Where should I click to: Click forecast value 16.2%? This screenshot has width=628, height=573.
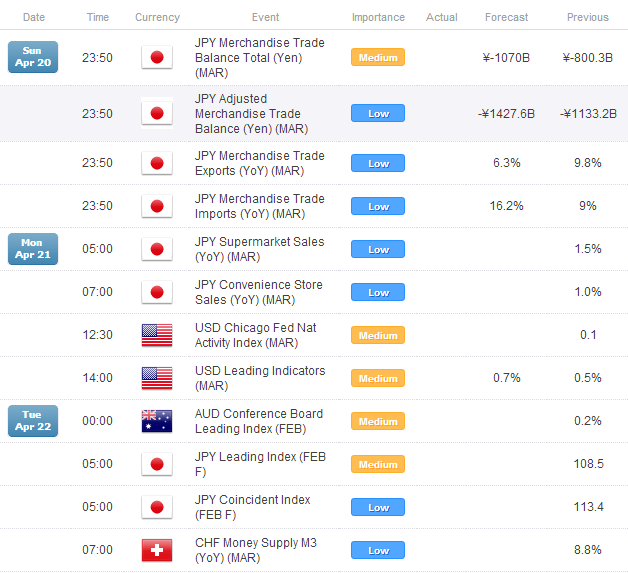pos(506,206)
